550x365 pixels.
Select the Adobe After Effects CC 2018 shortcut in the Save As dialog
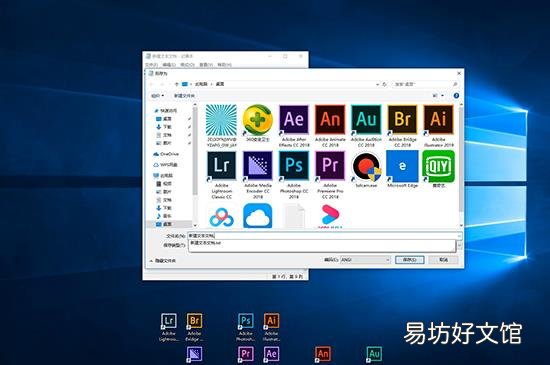(294, 126)
